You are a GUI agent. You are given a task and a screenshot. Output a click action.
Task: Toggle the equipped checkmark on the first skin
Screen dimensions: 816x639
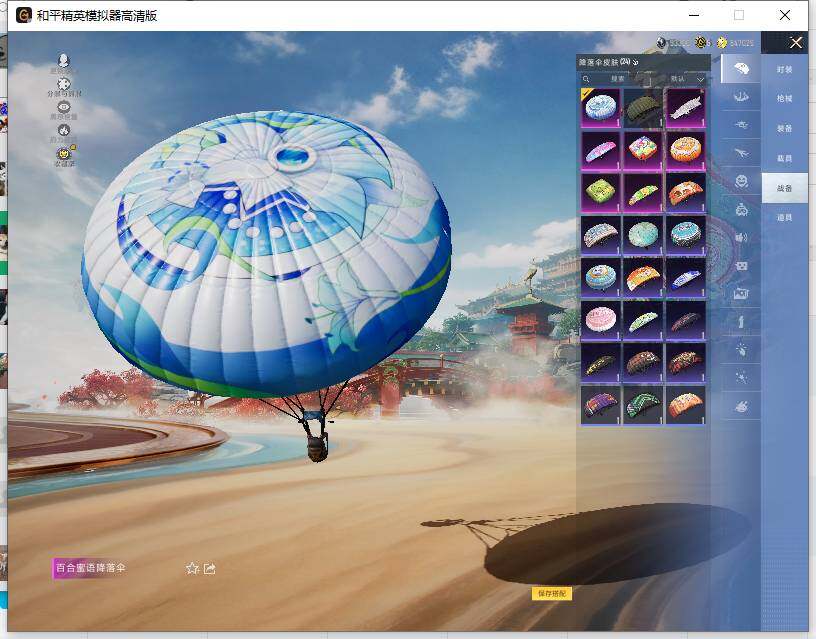pyautogui.click(x=586, y=92)
